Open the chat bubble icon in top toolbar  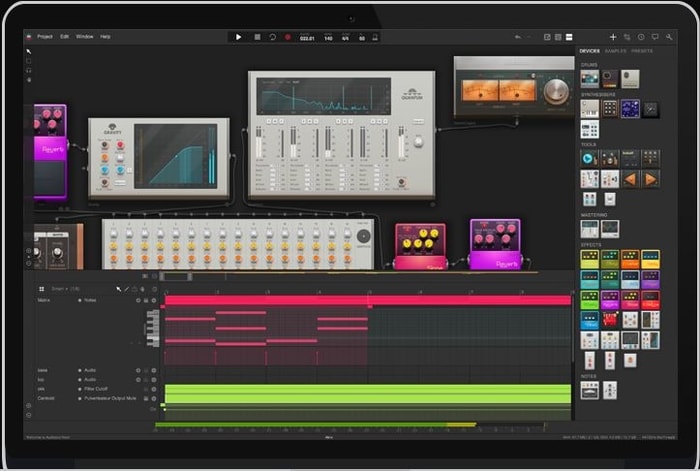655,37
